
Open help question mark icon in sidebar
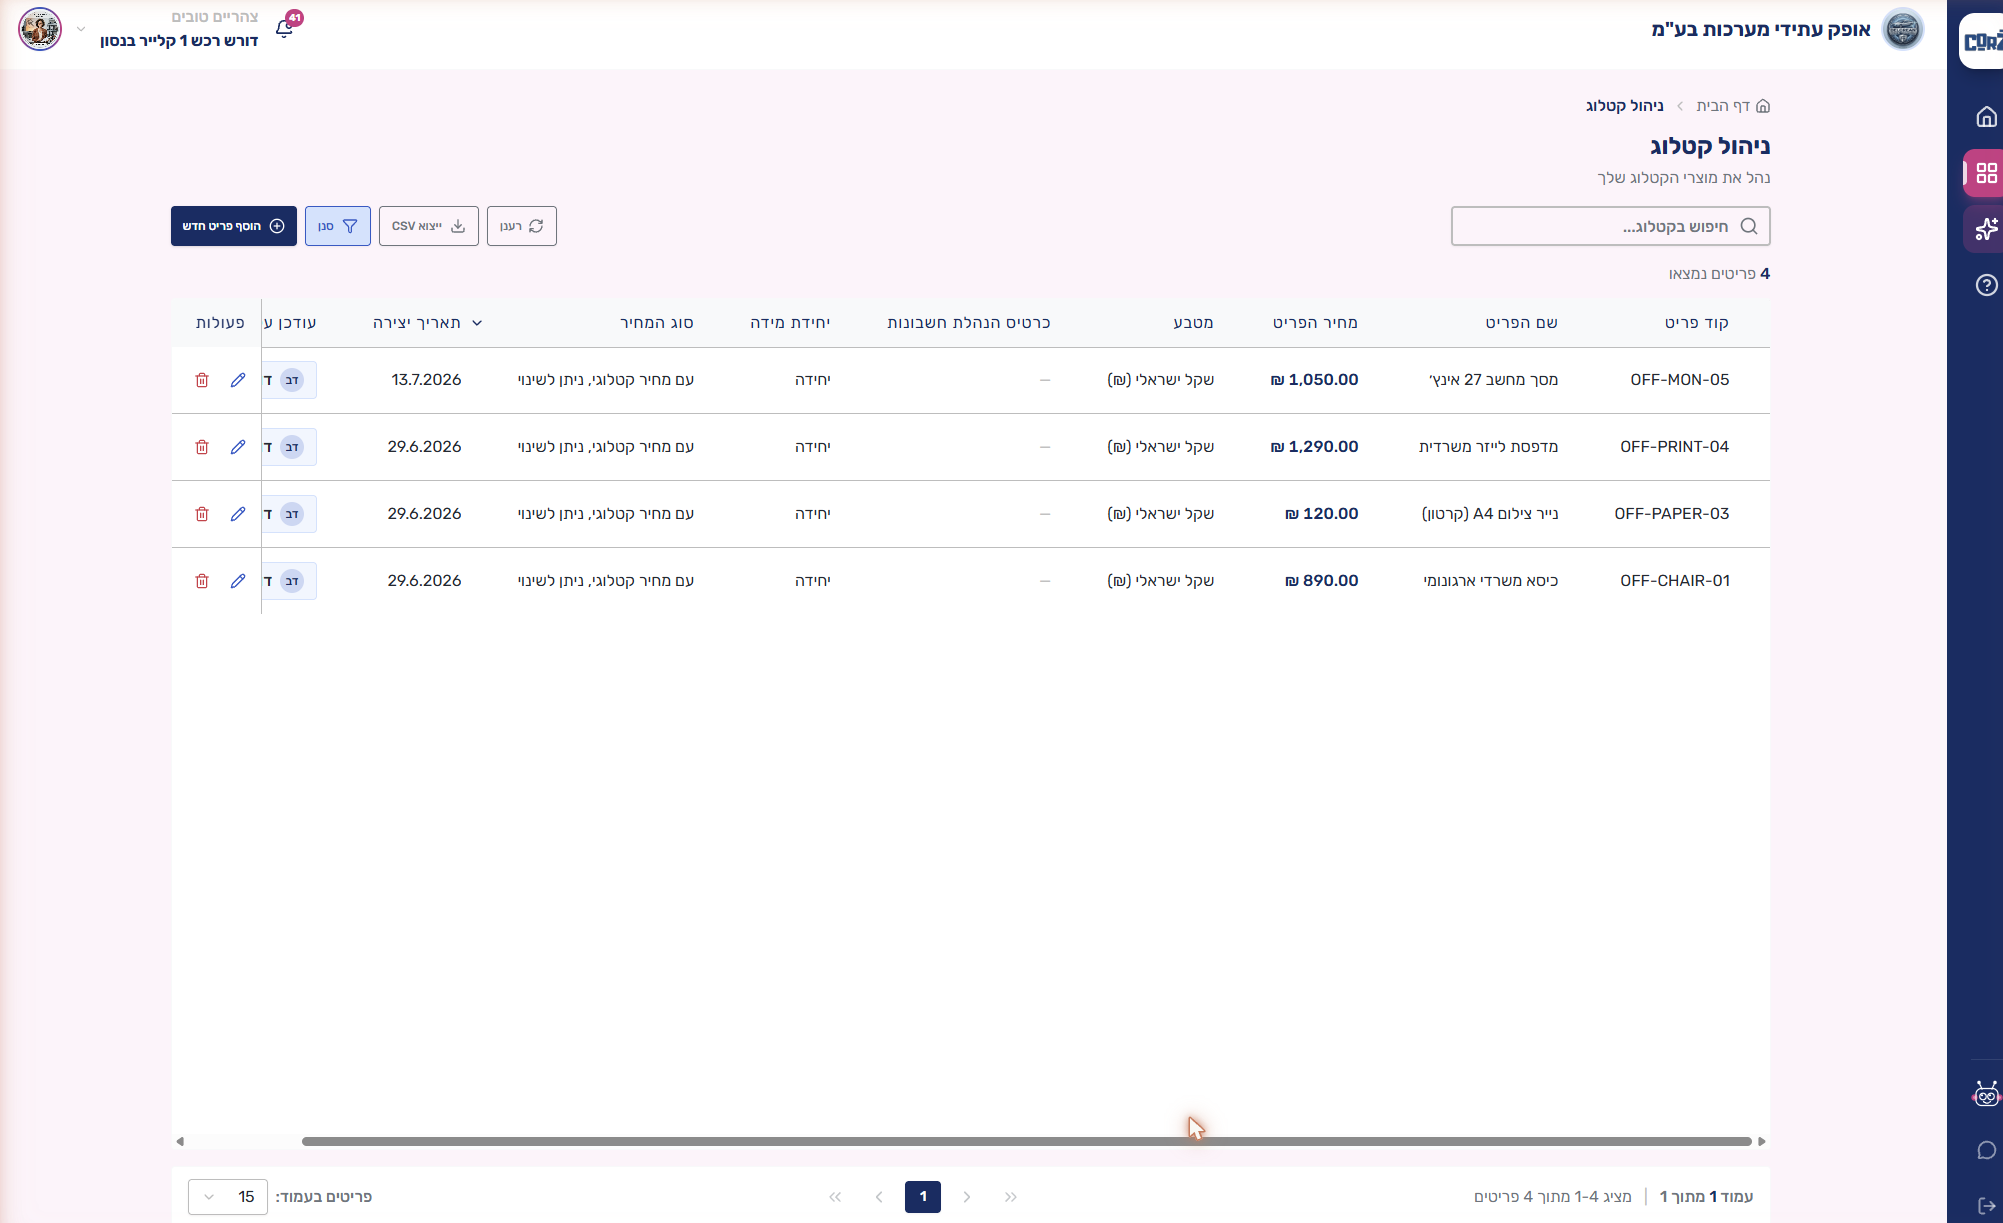(1986, 285)
